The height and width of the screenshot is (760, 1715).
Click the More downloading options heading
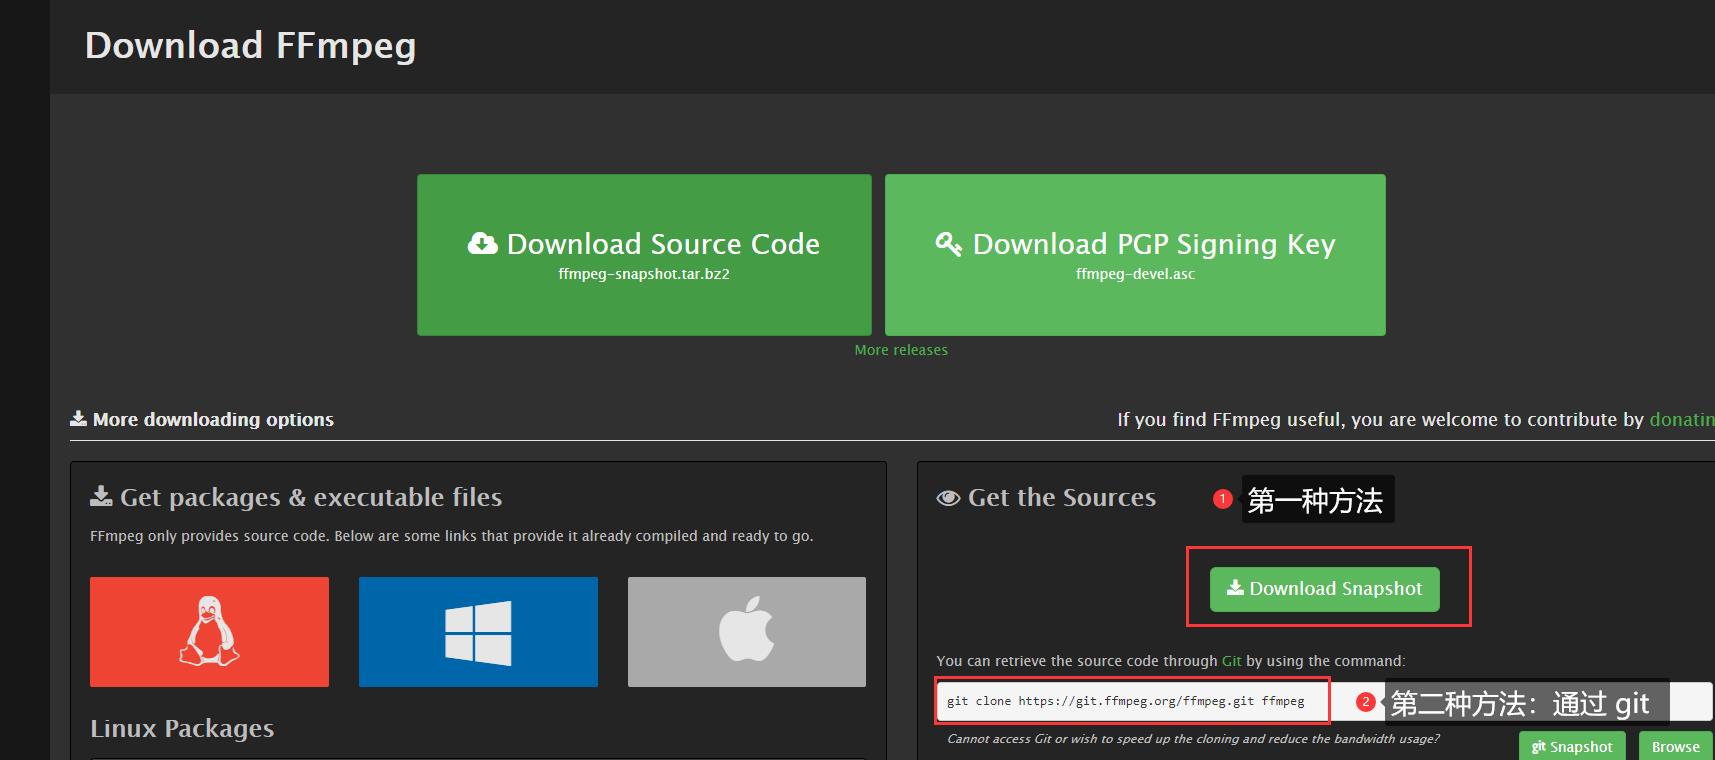pyautogui.click(x=202, y=420)
